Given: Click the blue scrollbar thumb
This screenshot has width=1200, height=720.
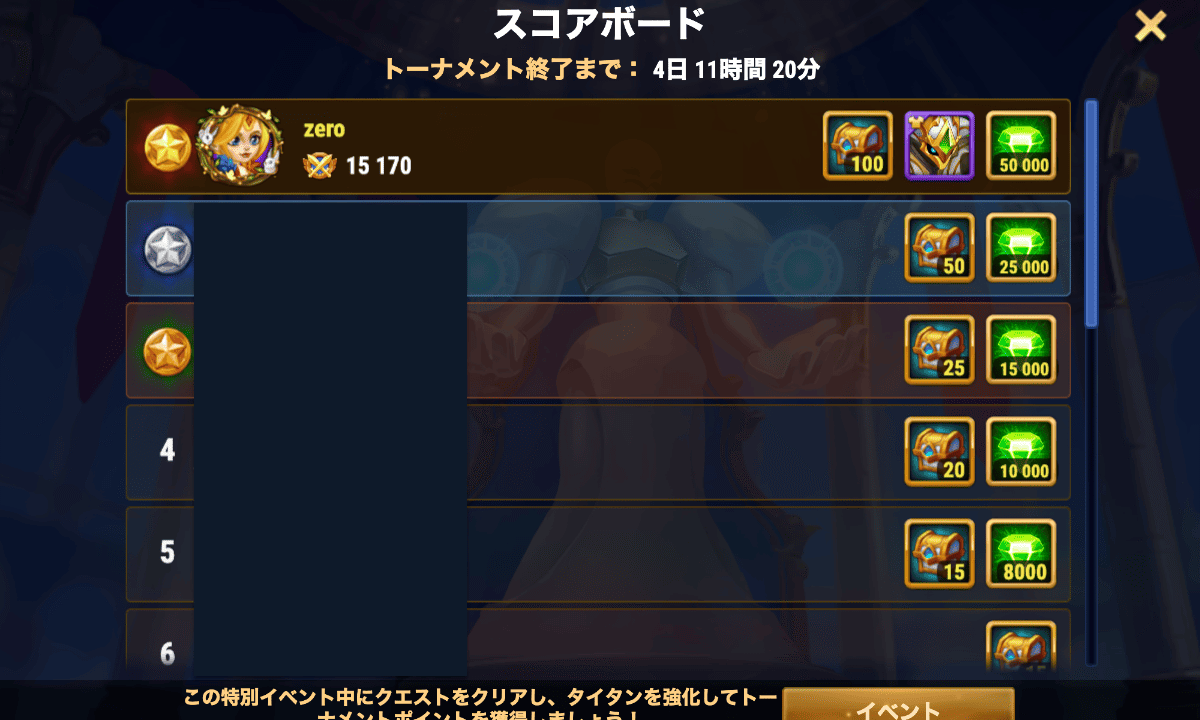Looking at the screenshot, I should tap(1092, 213).
